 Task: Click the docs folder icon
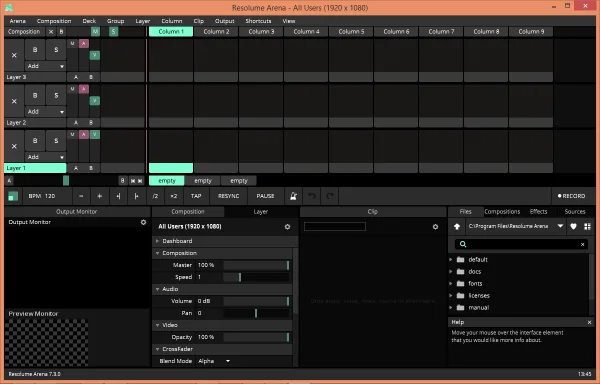(461, 272)
